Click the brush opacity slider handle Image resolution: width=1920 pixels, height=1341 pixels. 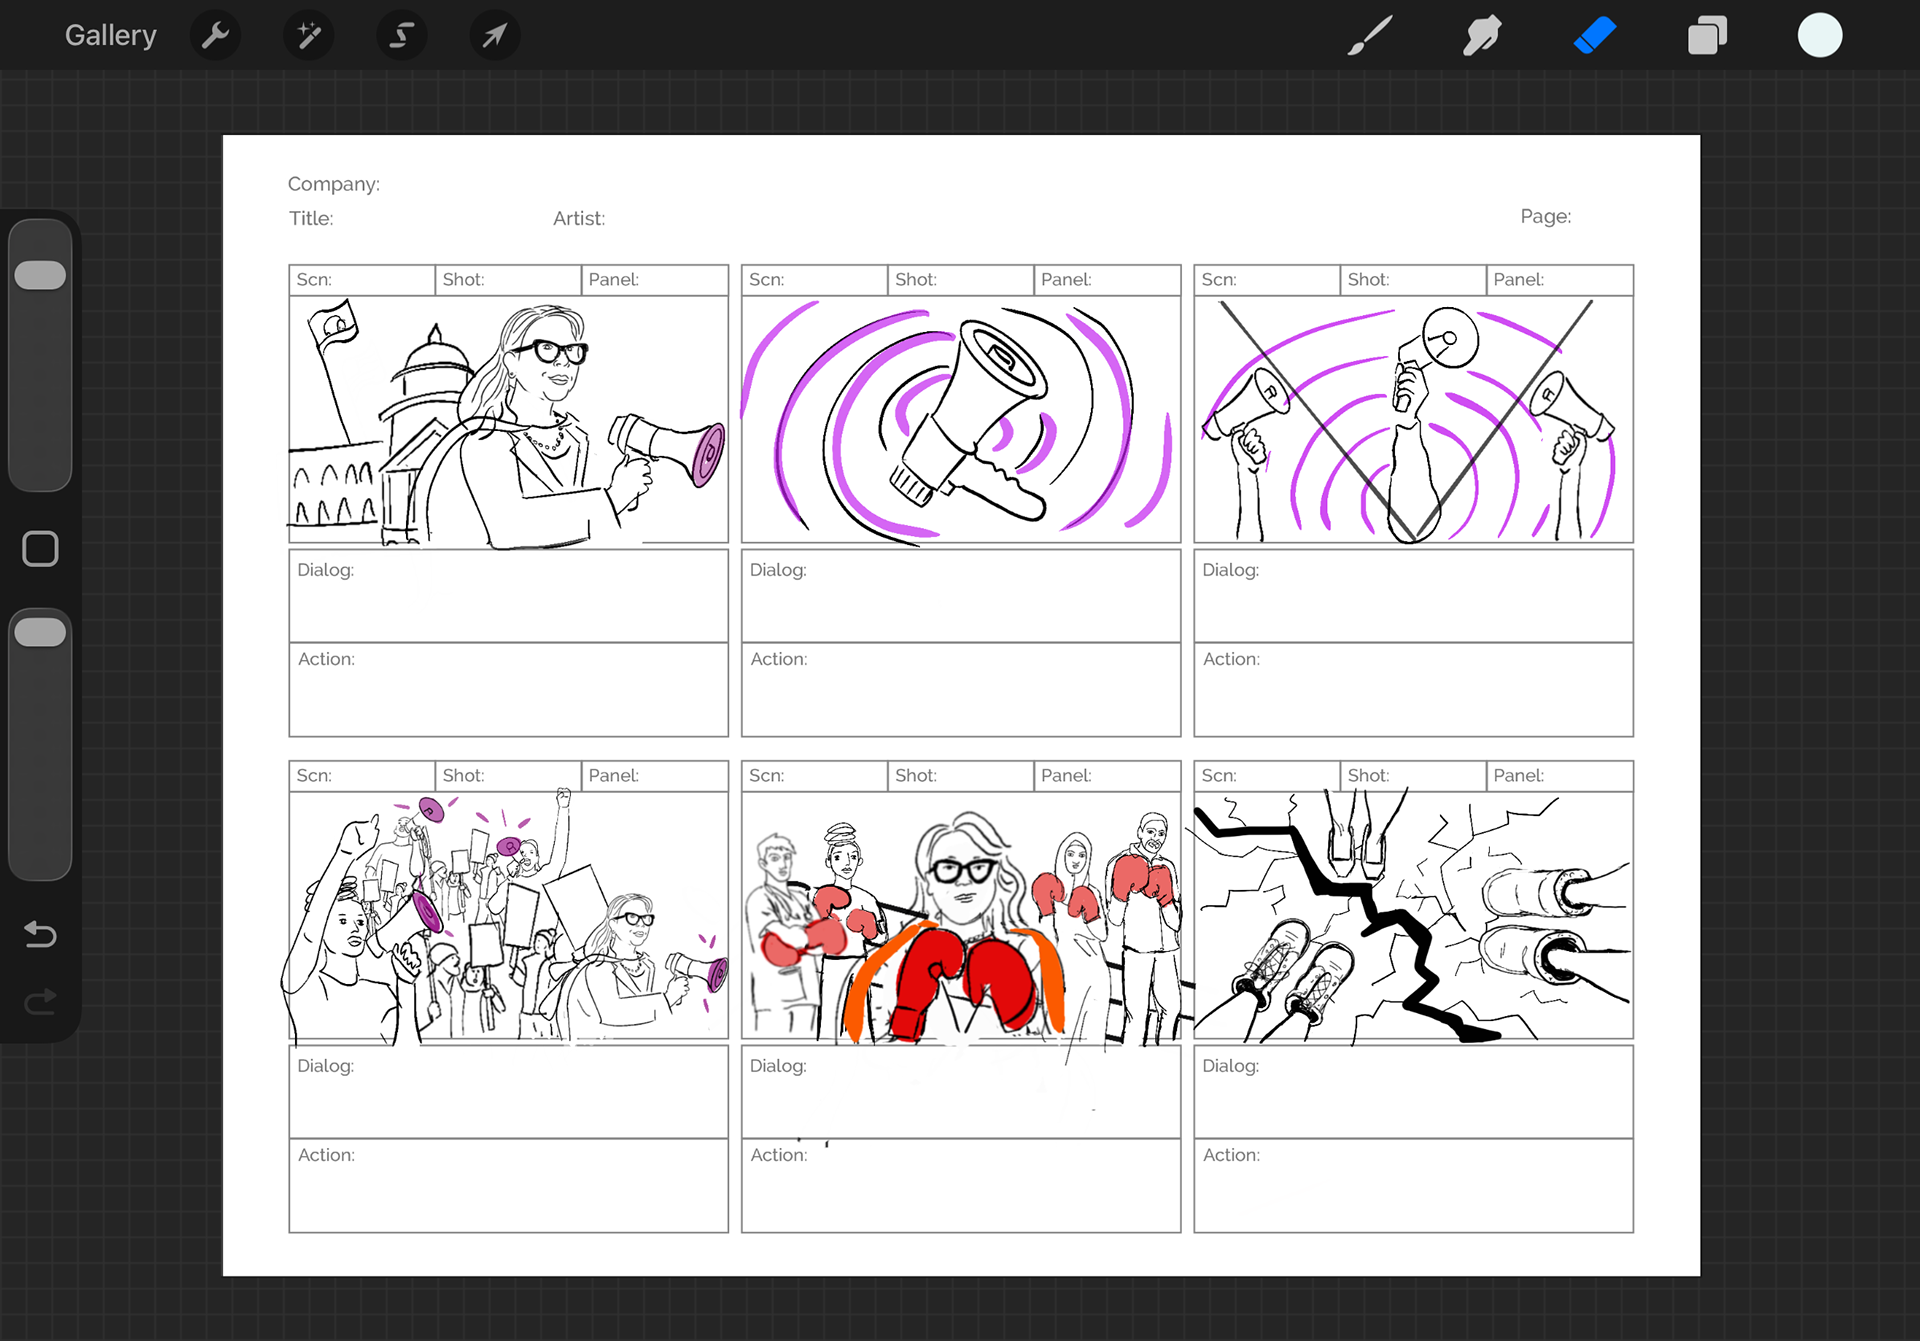pyautogui.click(x=40, y=632)
